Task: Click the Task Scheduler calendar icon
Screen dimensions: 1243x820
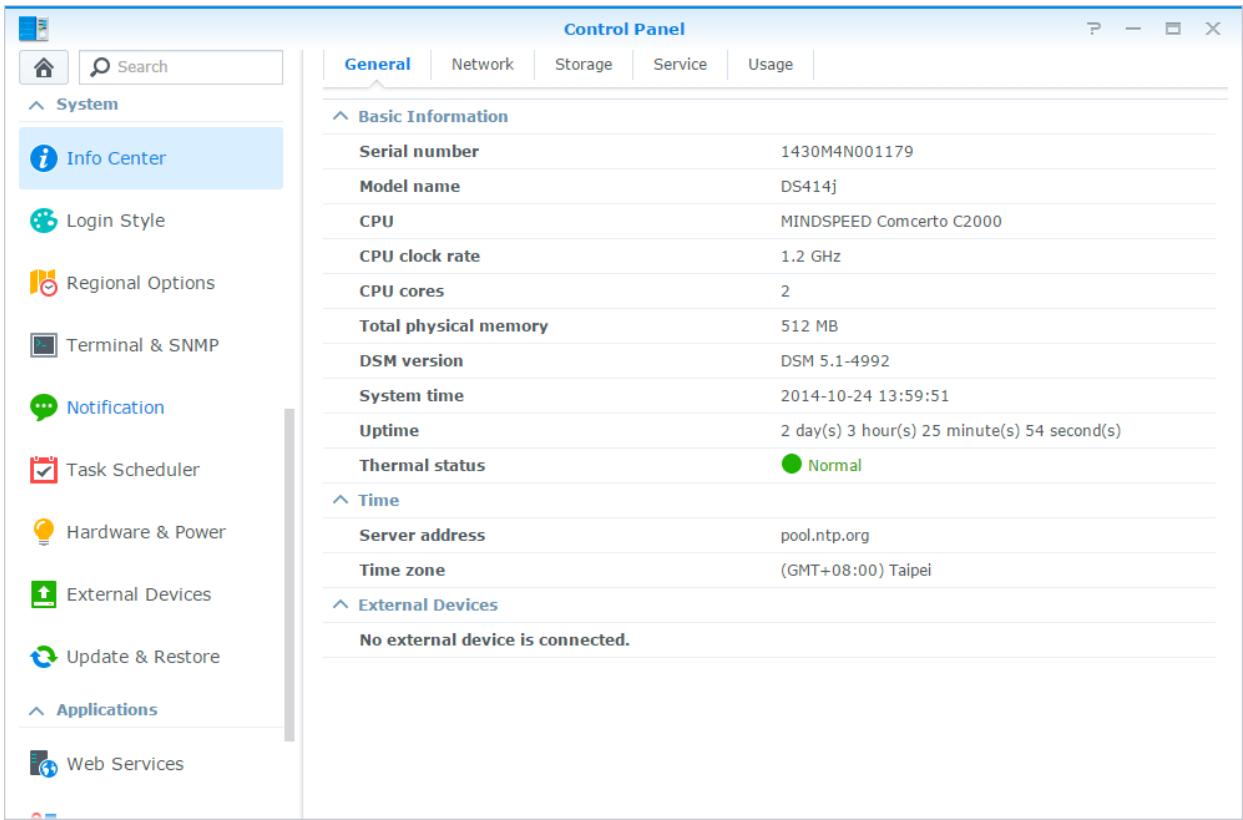Action: coord(43,470)
